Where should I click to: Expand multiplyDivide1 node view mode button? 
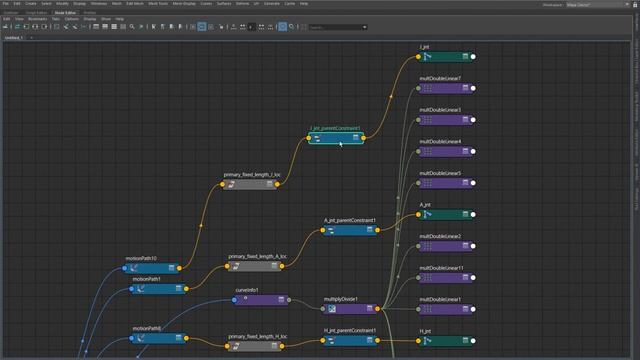[x=369, y=309]
